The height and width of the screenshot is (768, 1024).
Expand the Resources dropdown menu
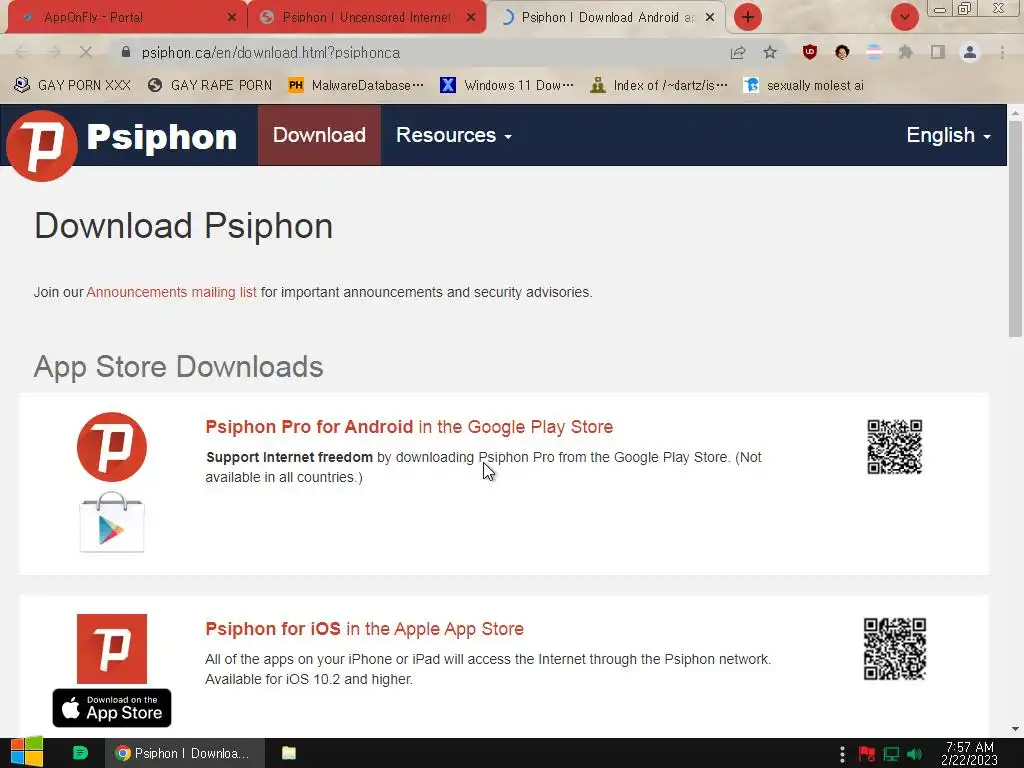coord(454,135)
